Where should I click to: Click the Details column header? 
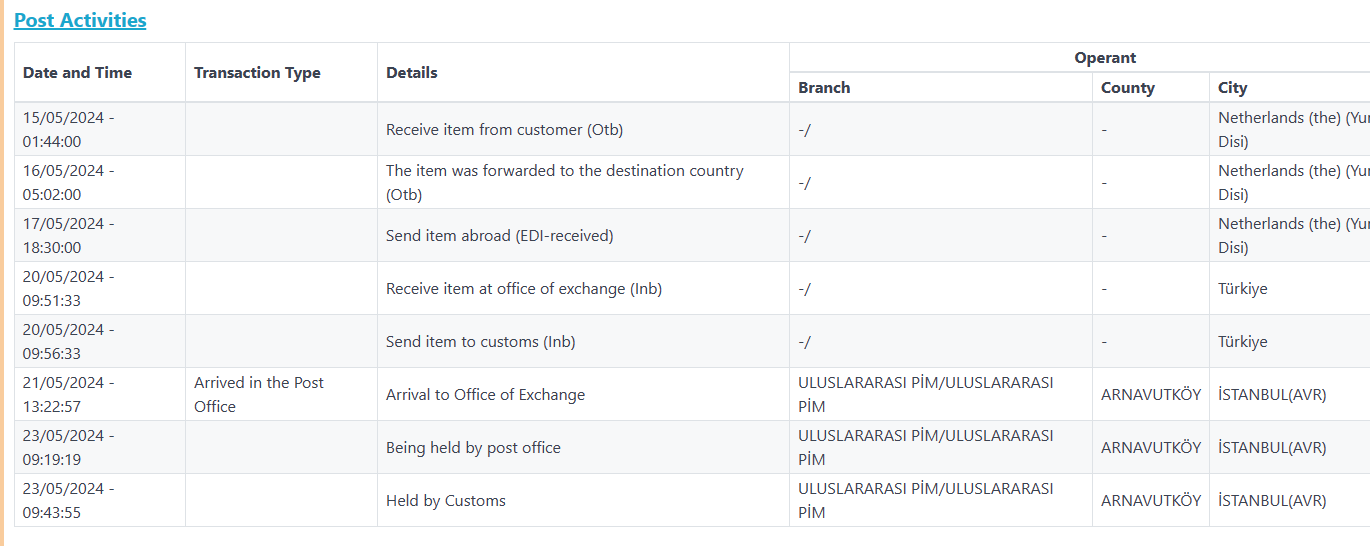[x=412, y=72]
